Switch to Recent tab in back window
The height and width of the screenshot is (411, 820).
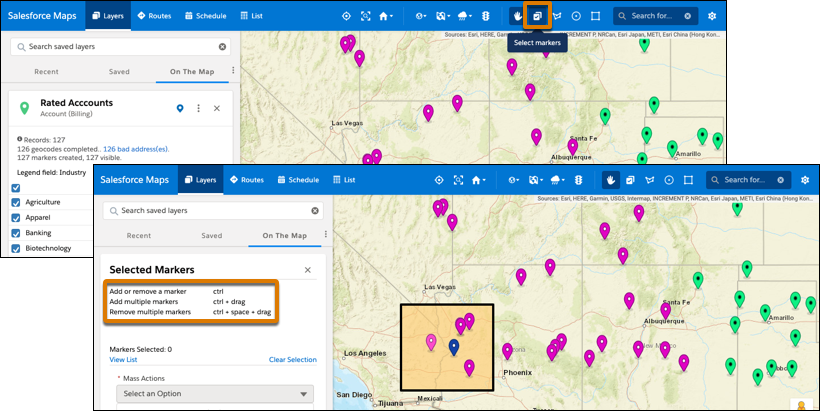pos(47,72)
